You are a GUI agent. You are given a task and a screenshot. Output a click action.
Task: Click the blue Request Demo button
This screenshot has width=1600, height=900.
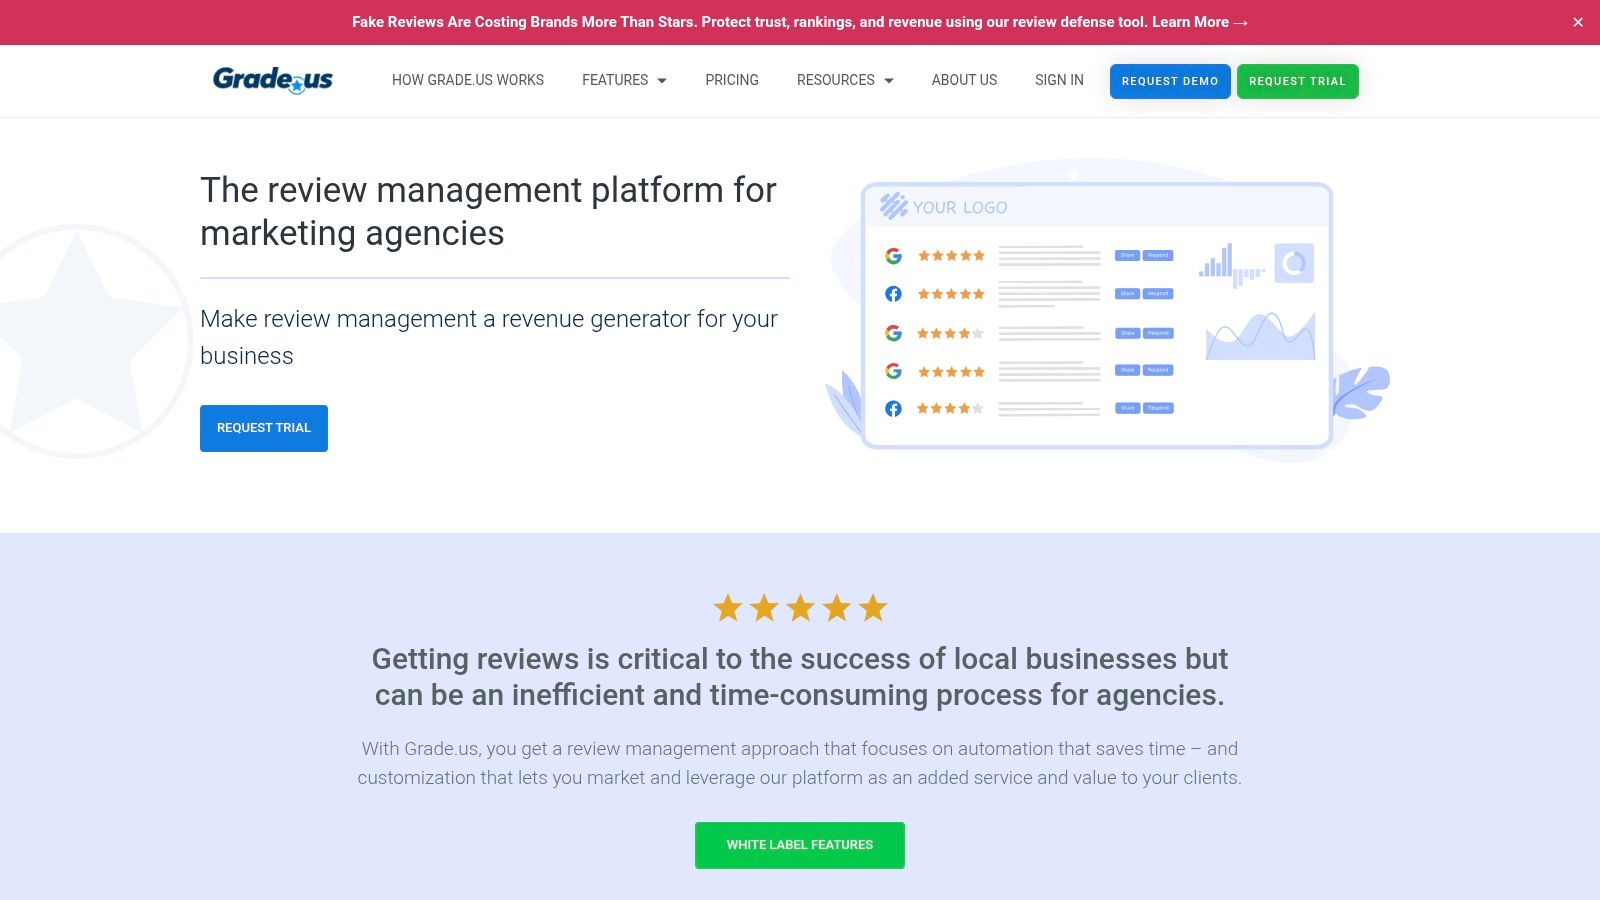point(1170,81)
